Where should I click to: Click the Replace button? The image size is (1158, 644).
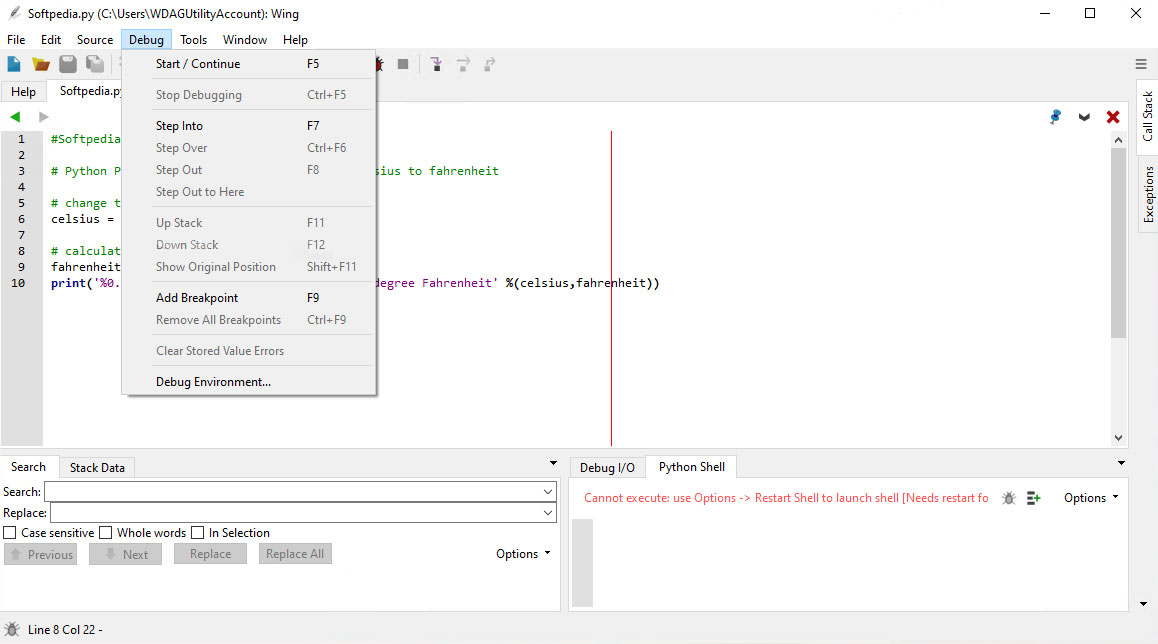[x=210, y=554]
